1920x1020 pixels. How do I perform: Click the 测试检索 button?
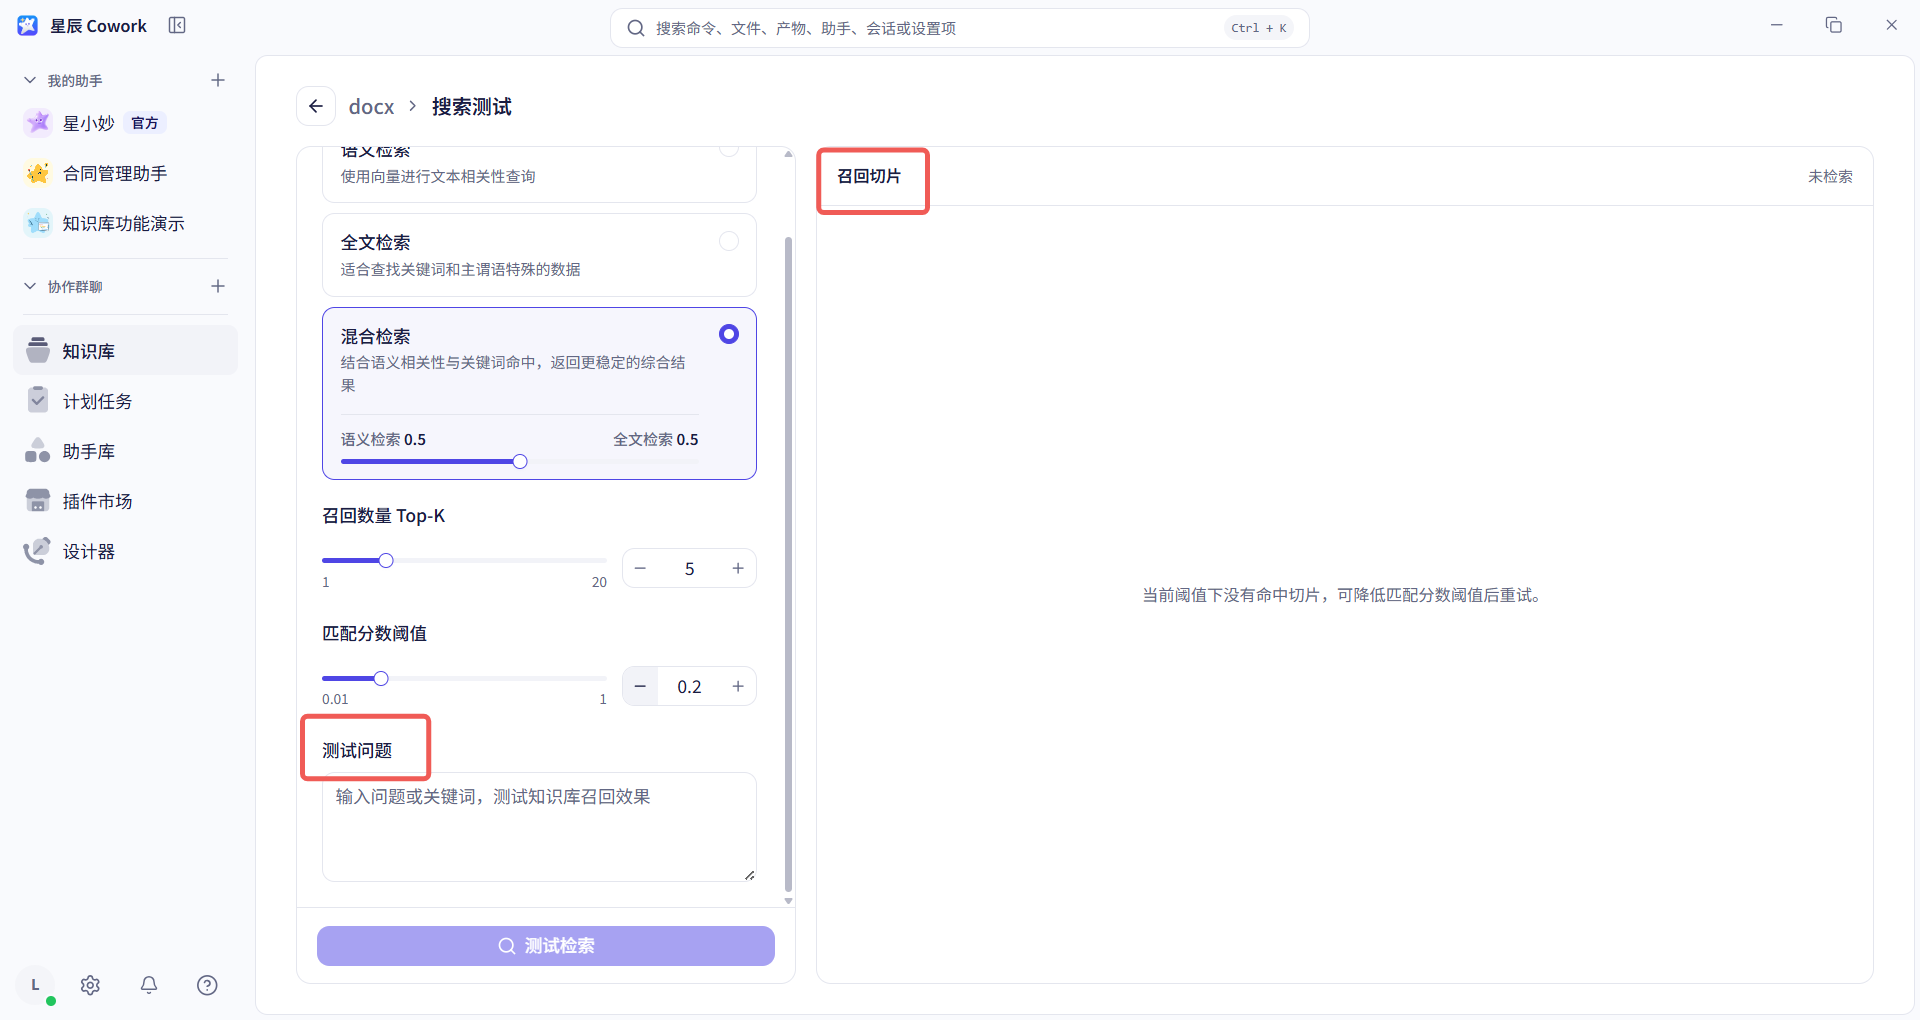[546, 946]
